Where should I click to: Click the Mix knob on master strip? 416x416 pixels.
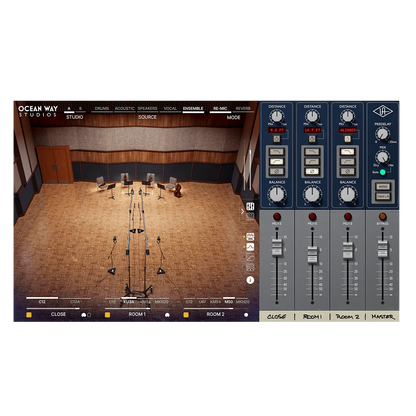(x=382, y=157)
